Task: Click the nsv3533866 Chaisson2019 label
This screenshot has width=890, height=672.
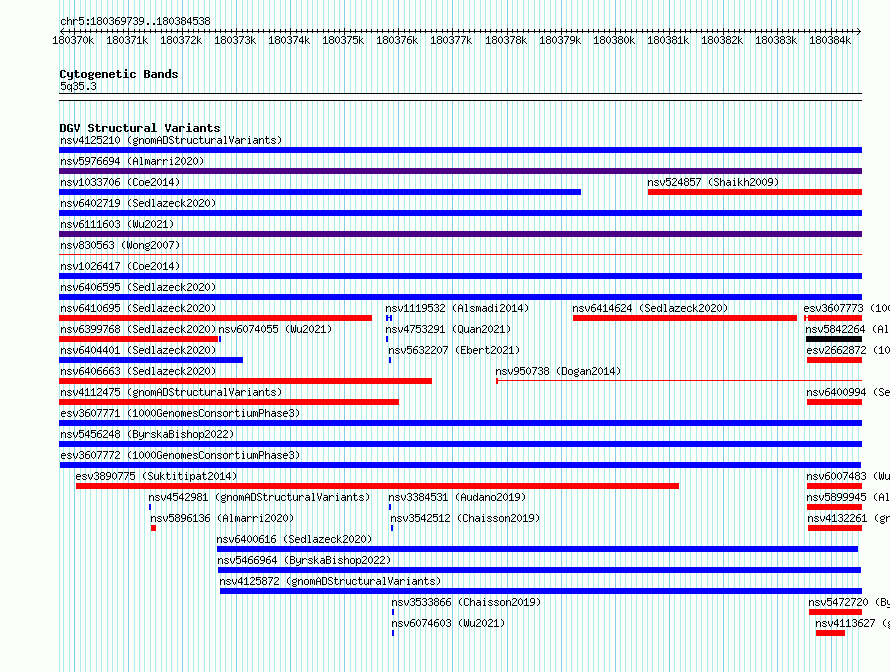Action: click(x=466, y=602)
